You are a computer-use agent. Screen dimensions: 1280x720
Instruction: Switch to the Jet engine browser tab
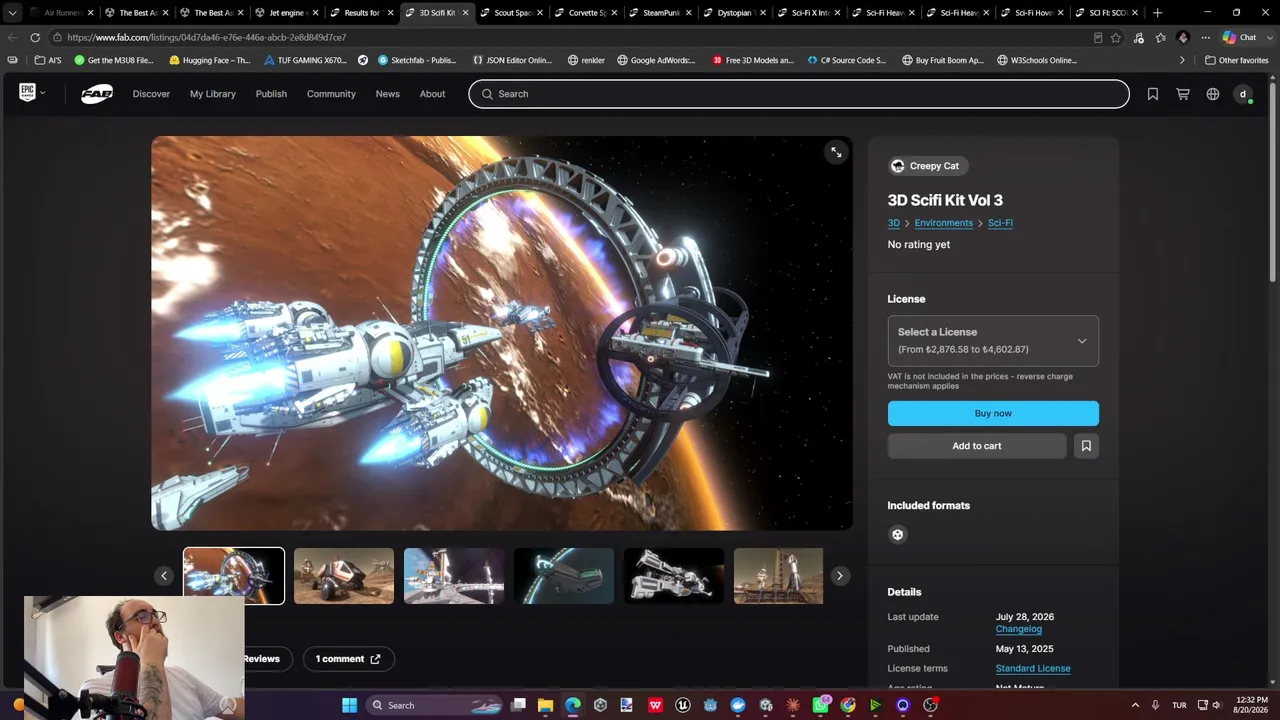coord(285,13)
